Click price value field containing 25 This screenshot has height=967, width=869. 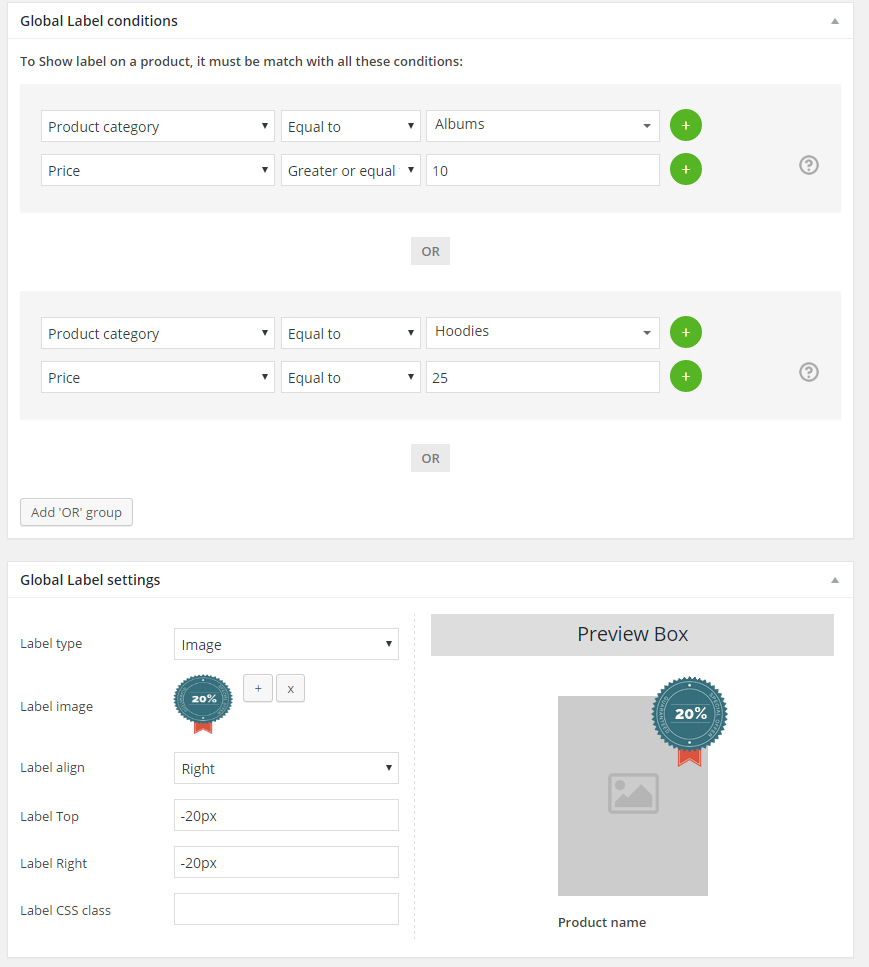tap(543, 377)
